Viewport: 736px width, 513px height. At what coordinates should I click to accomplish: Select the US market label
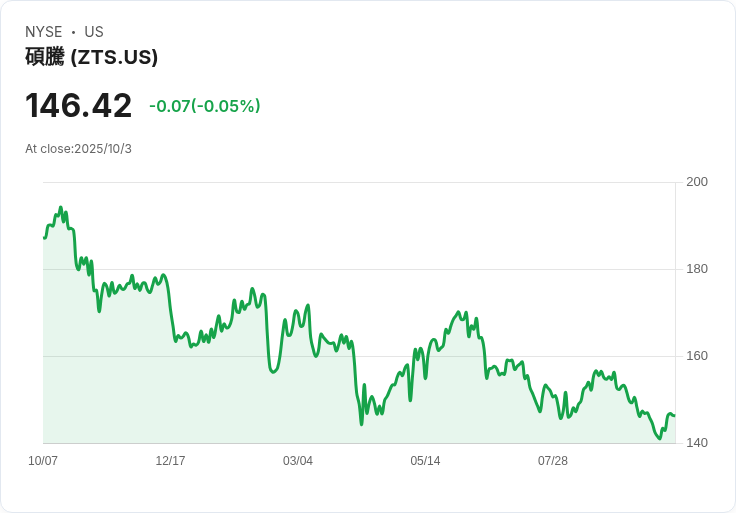[x=94, y=32]
